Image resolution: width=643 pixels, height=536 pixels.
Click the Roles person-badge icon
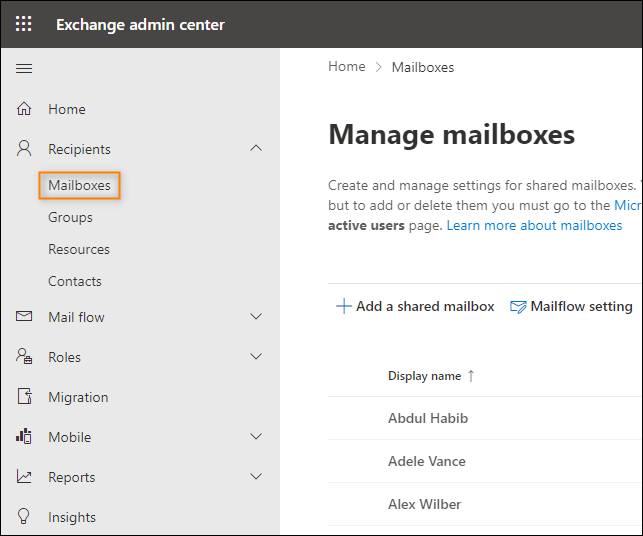(24, 356)
